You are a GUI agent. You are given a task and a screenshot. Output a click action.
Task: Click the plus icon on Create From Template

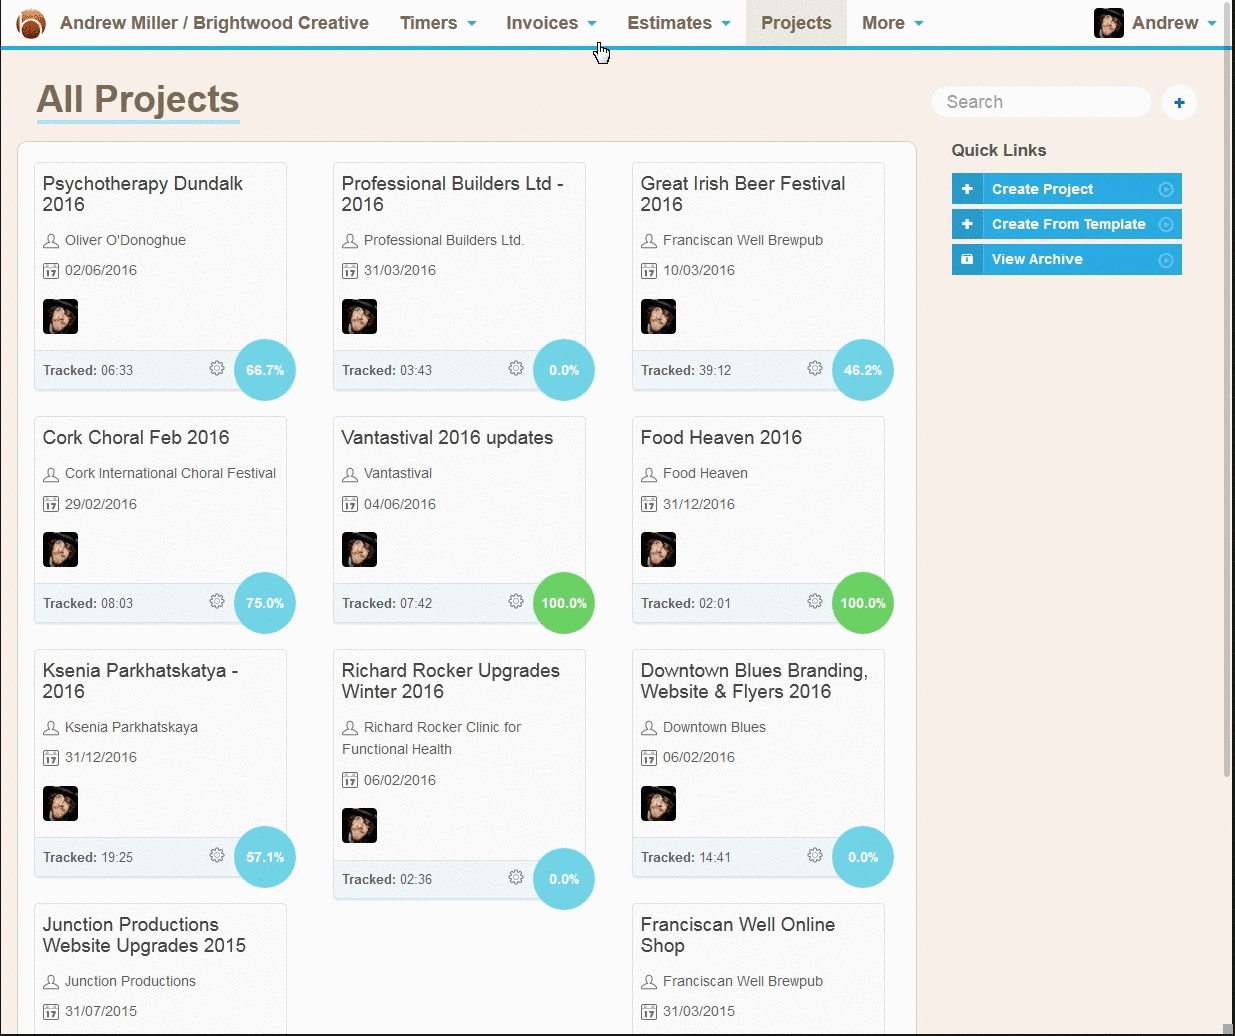click(x=967, y=224)
